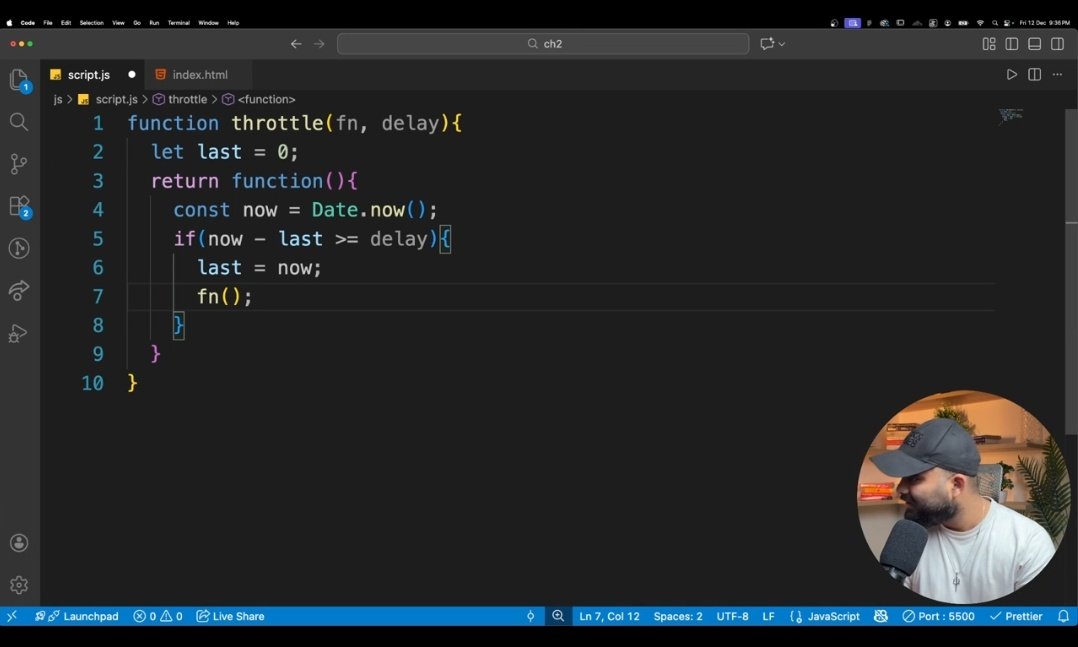Change LF end of line sequence
The height and width of the screenshot is (647, 1078).
point(769,616)
